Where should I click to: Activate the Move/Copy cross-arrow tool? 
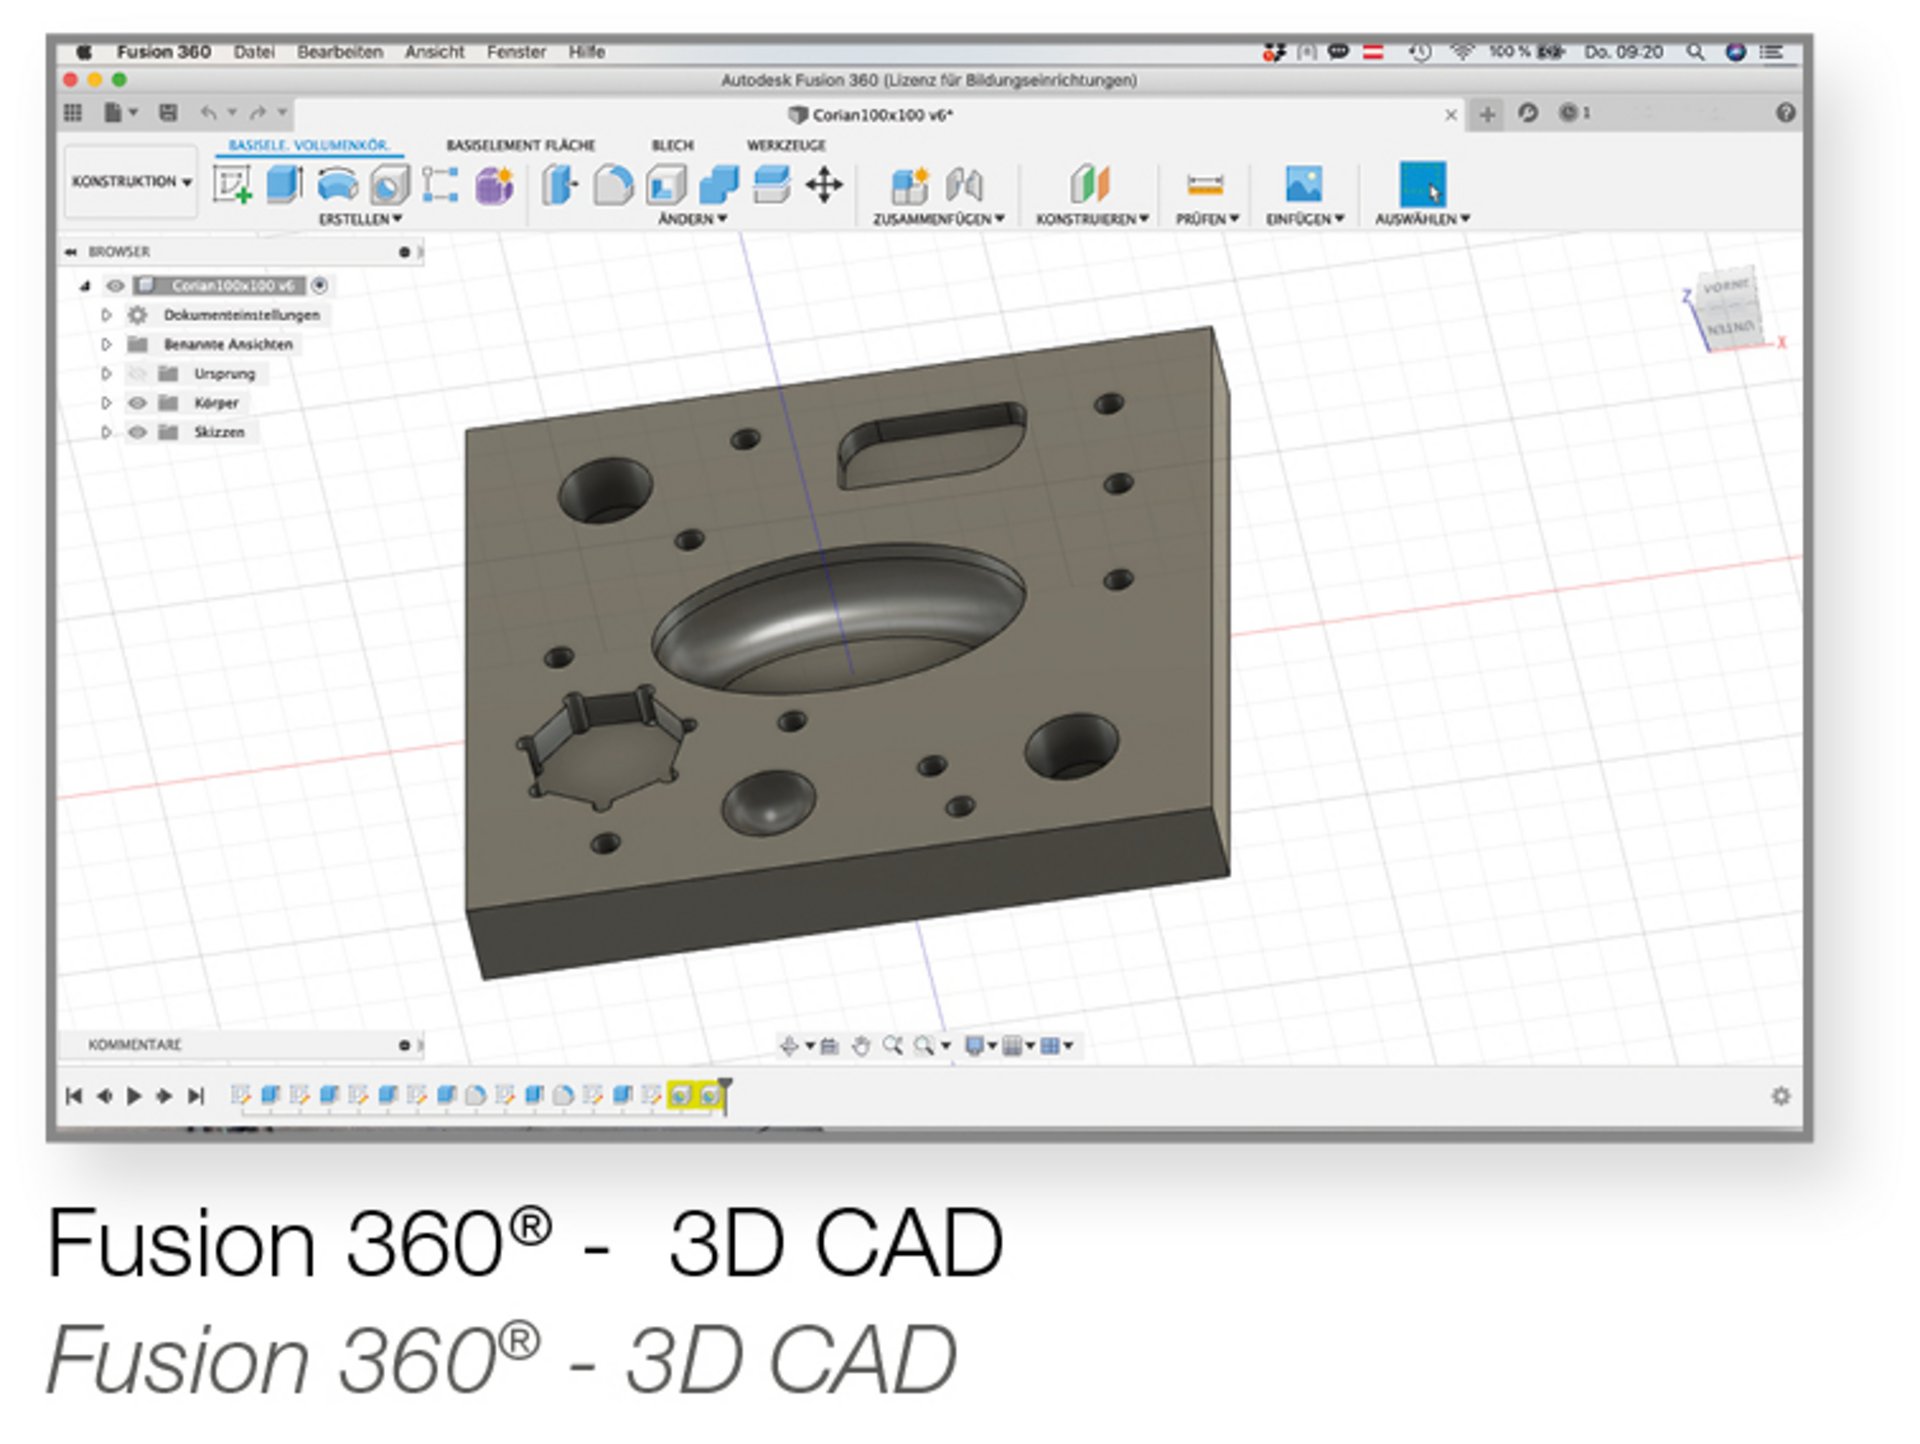[824, 185]
